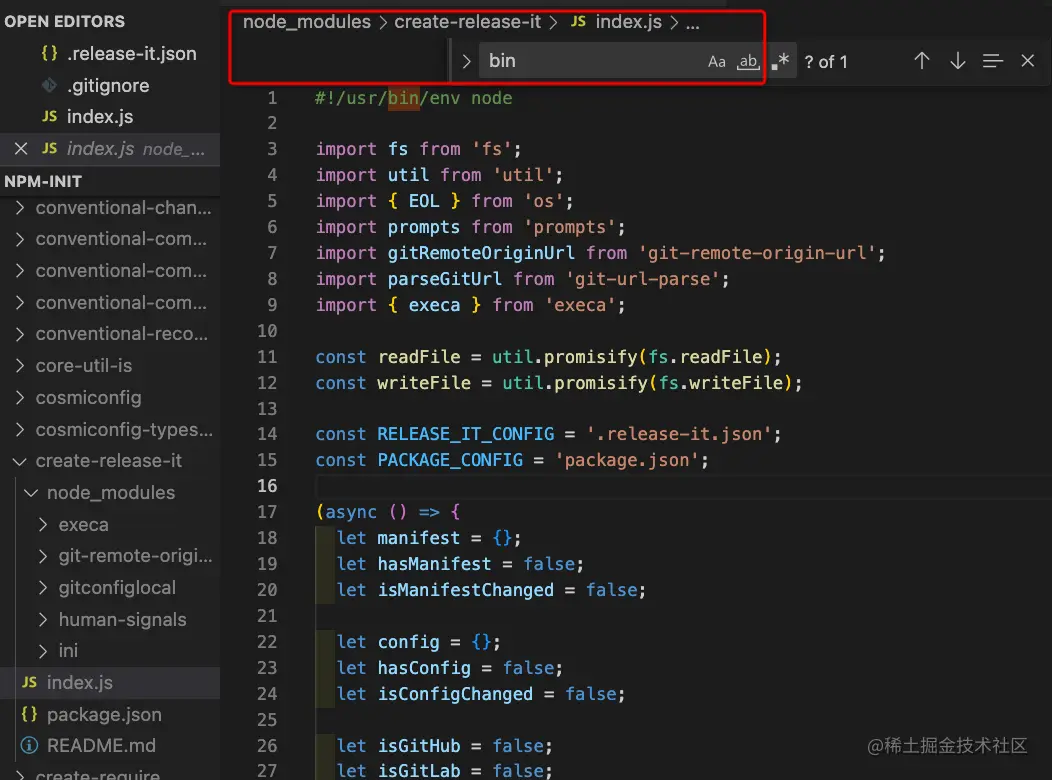Click 'PACKAGE_CONFIG' constant on line 15
Screen dimensions: 1052x780
(x=450, y=460)
